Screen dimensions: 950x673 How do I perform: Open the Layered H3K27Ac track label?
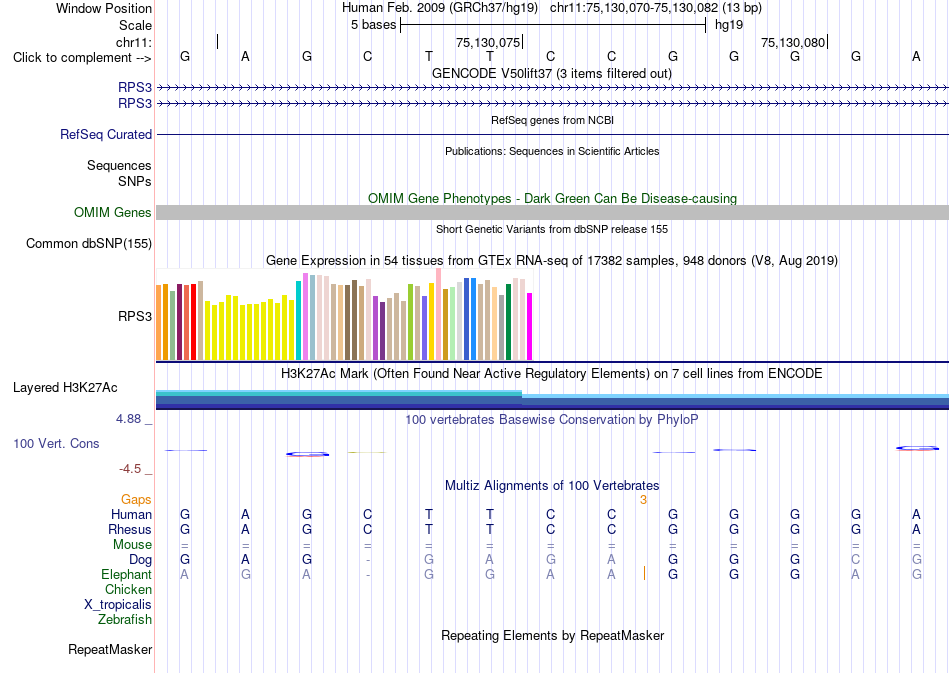coord(65,388)
